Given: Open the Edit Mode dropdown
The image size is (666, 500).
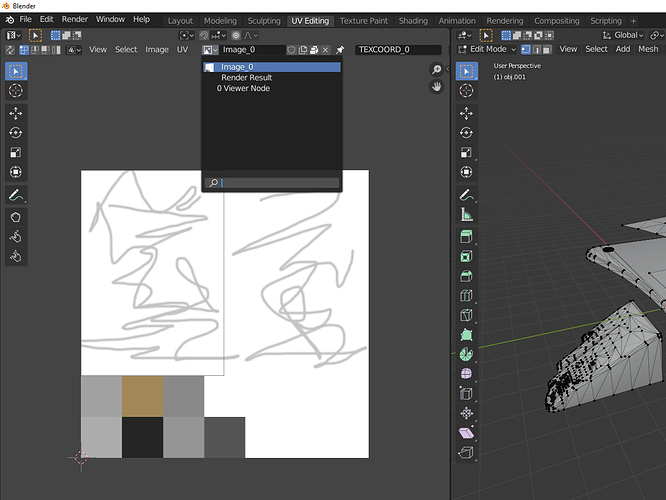Looking at the screenshot, I should point(487,49).
